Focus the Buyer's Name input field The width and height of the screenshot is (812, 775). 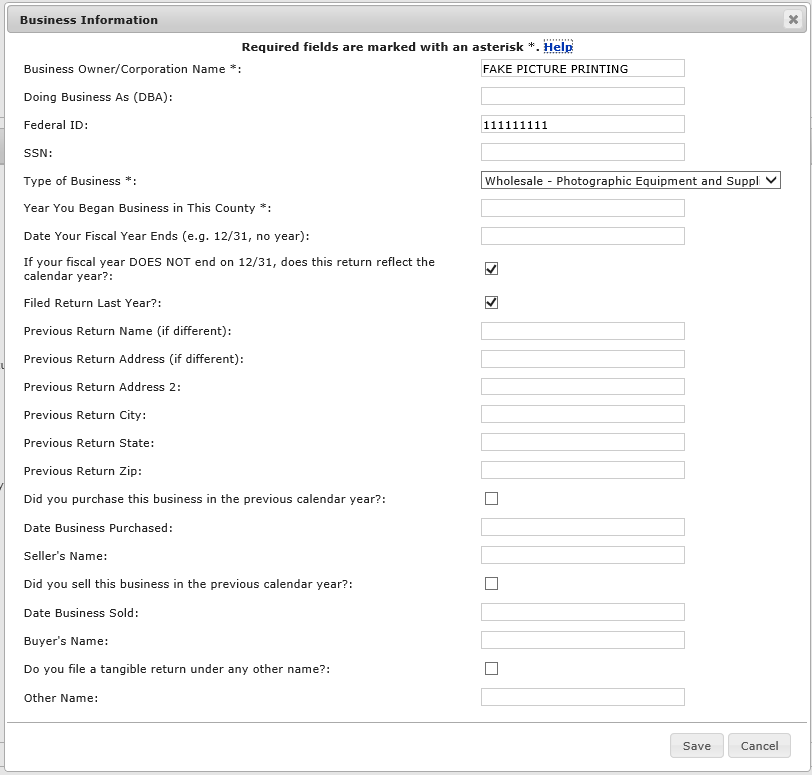582,640
